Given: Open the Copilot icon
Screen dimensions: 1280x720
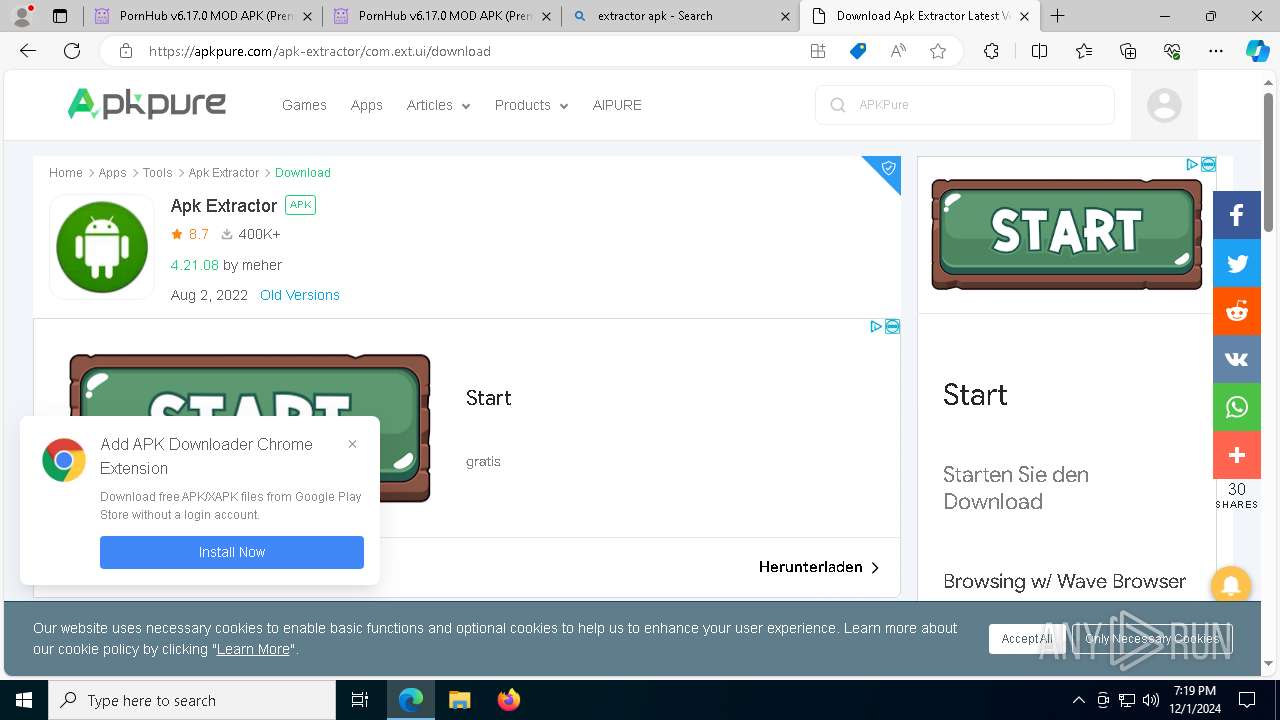Looking at the screenshot, I should click(1257, 51).
